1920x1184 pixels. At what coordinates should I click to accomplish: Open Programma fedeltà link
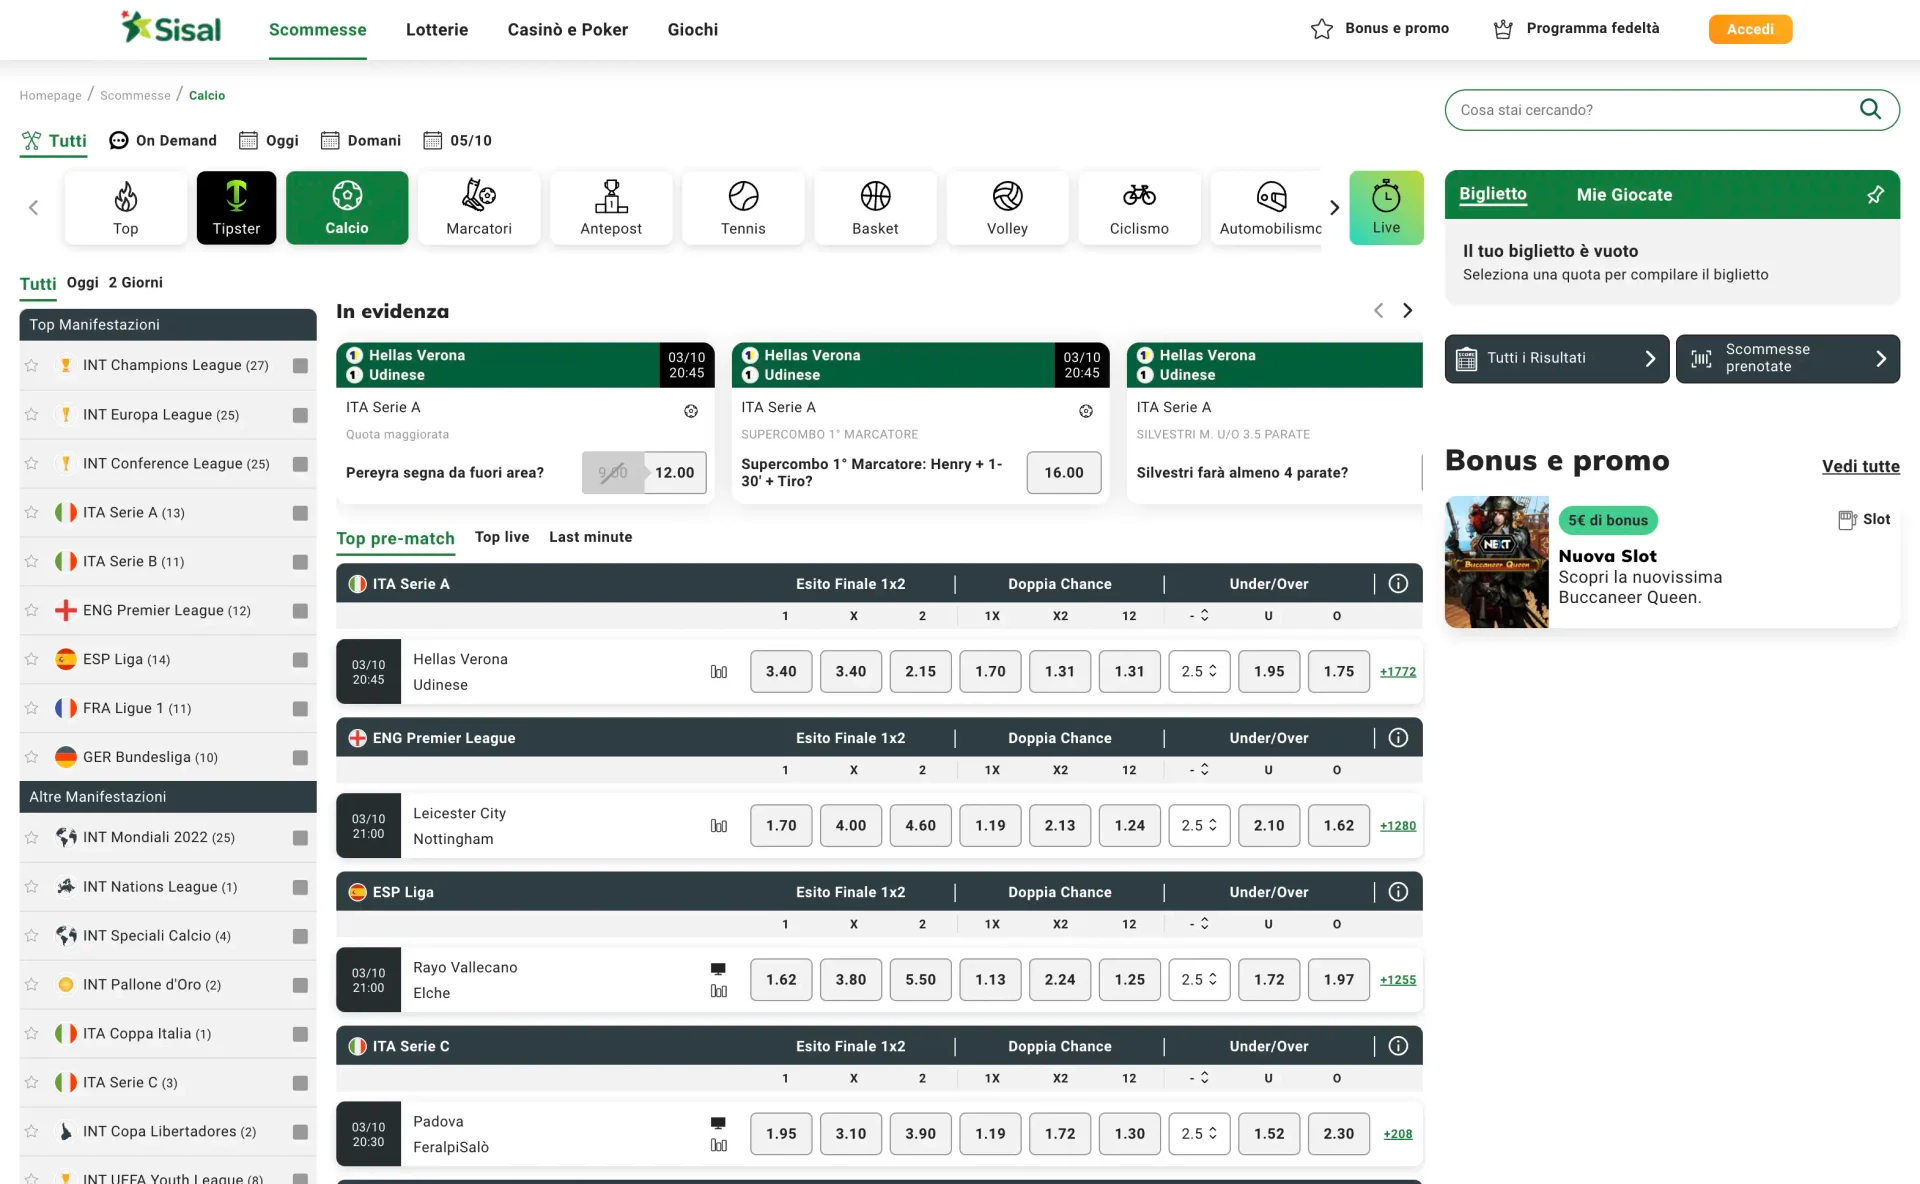[1576, 28]
